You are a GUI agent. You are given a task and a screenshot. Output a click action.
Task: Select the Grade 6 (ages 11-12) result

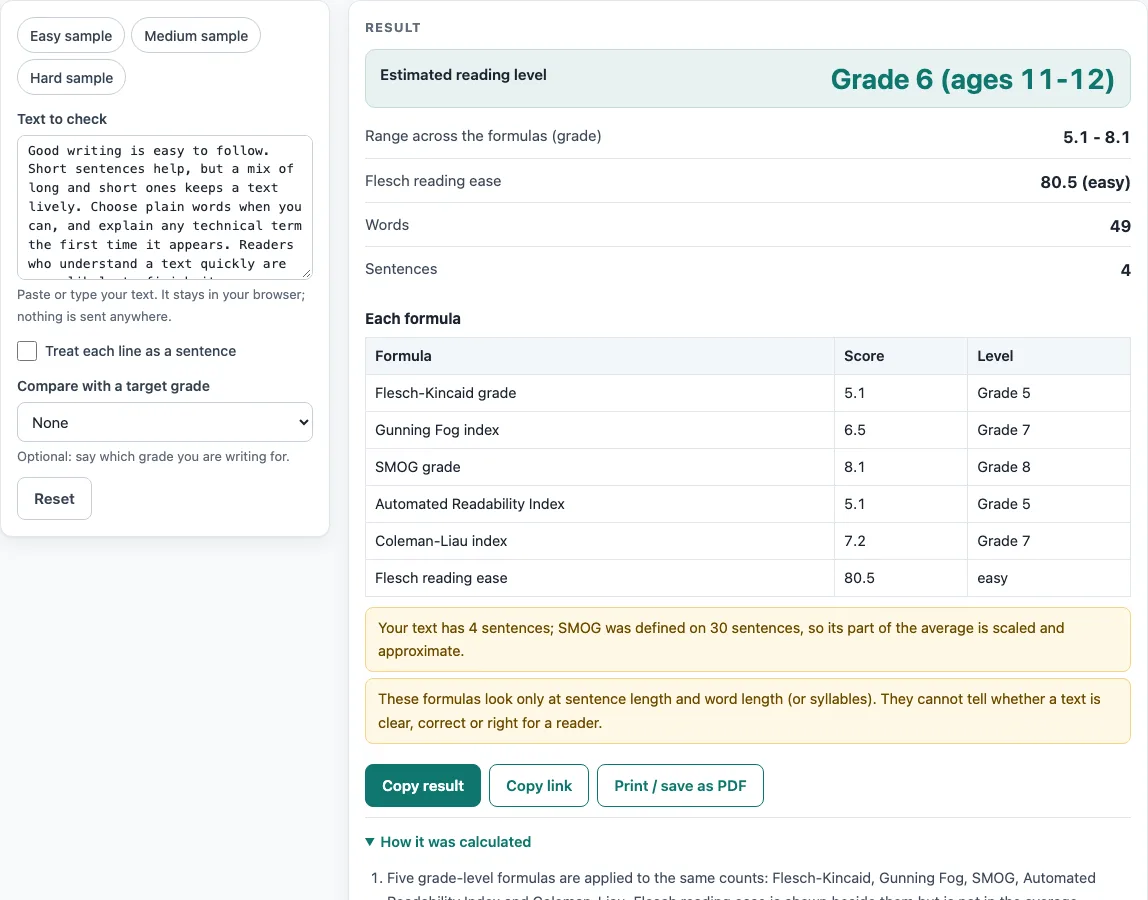972,79
